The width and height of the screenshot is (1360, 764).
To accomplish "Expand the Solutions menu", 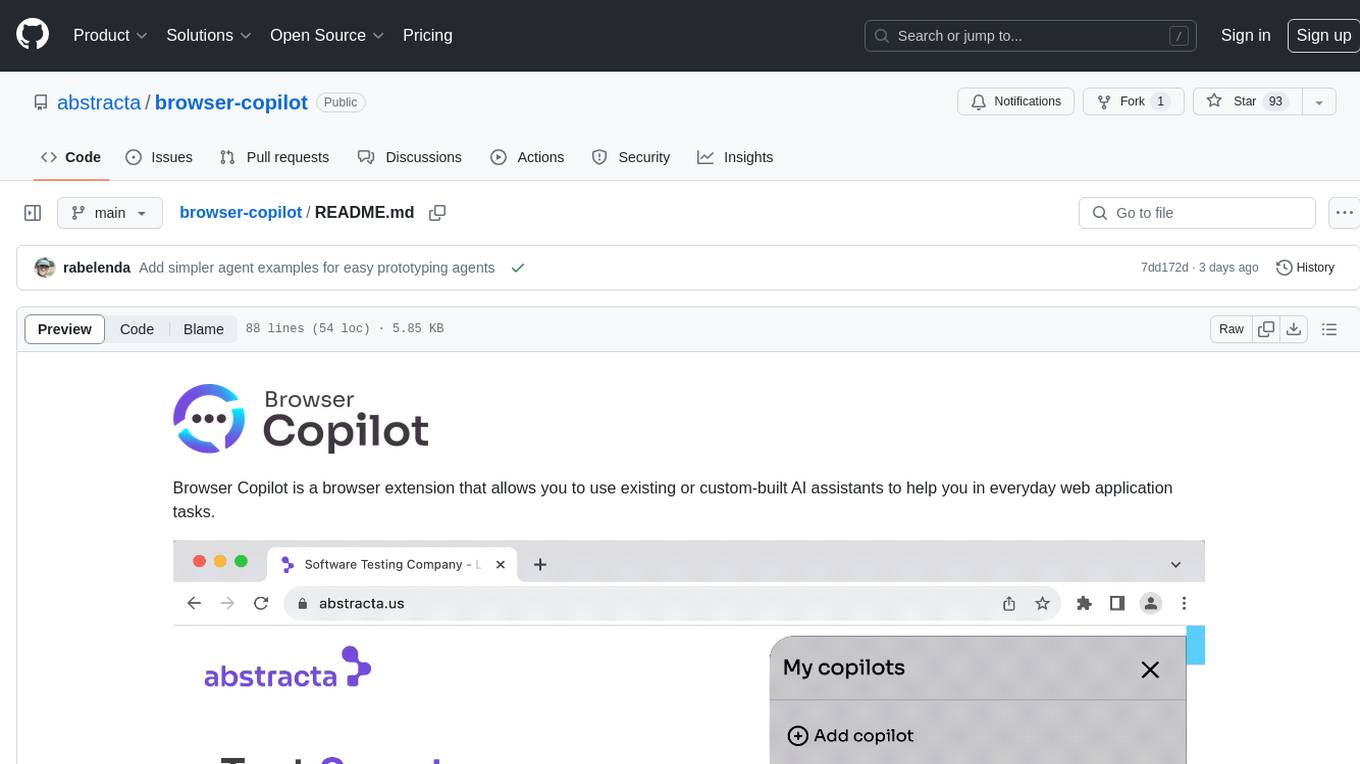I will [x=209, y=35].
